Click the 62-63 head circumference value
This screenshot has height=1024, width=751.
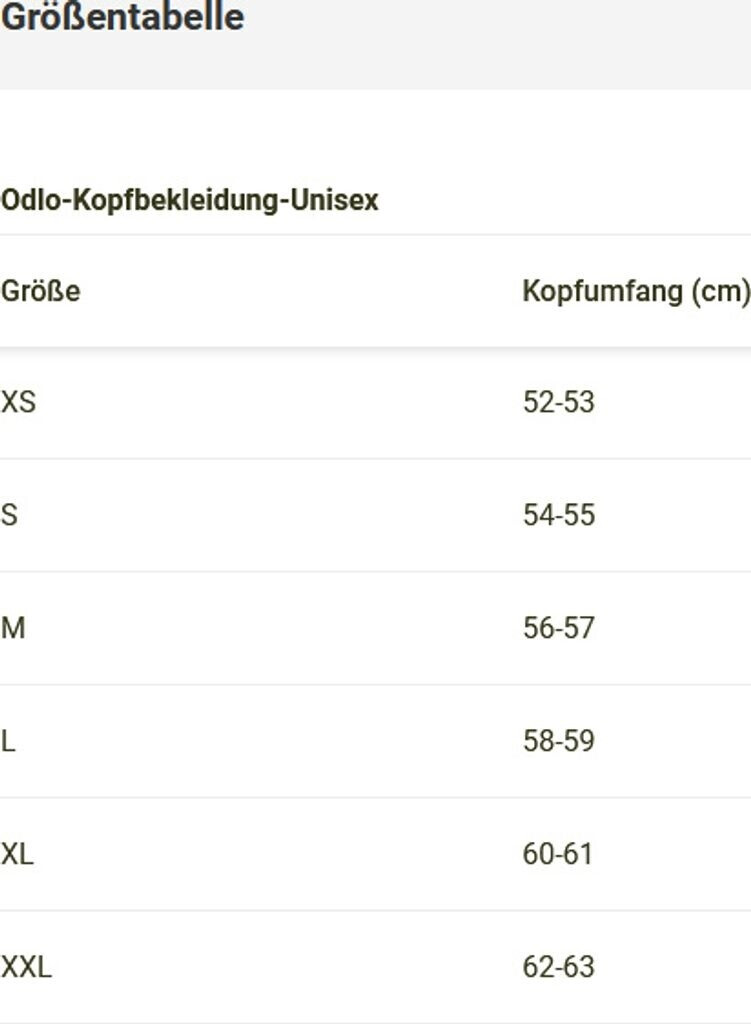click(x=558, y=967)
